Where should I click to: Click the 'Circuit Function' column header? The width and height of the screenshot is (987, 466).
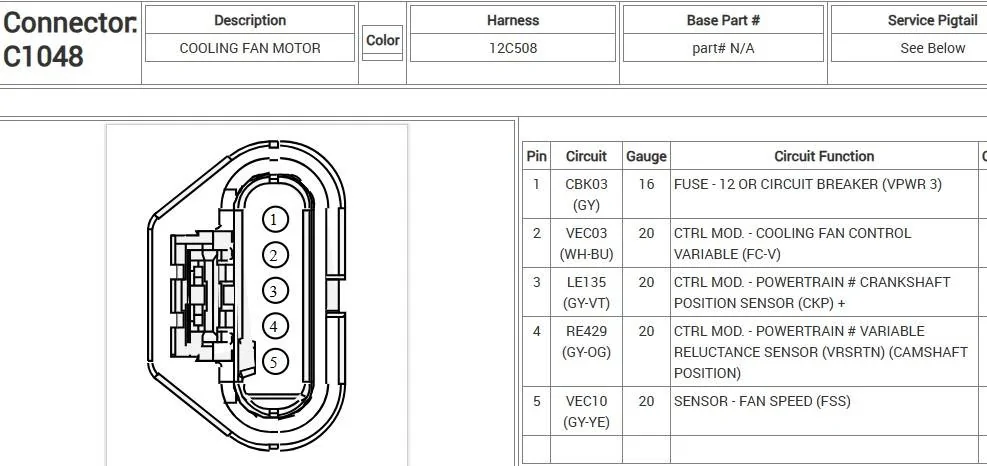[824, 156]
